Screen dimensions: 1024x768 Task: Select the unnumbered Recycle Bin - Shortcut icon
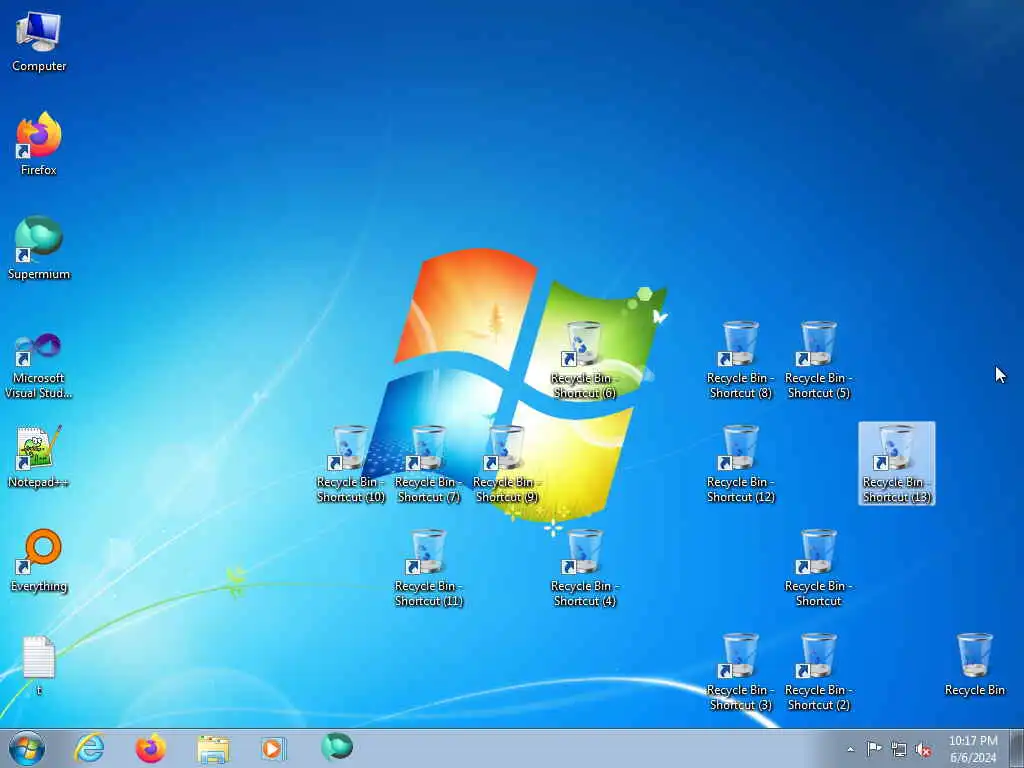(x=818, y=568)
